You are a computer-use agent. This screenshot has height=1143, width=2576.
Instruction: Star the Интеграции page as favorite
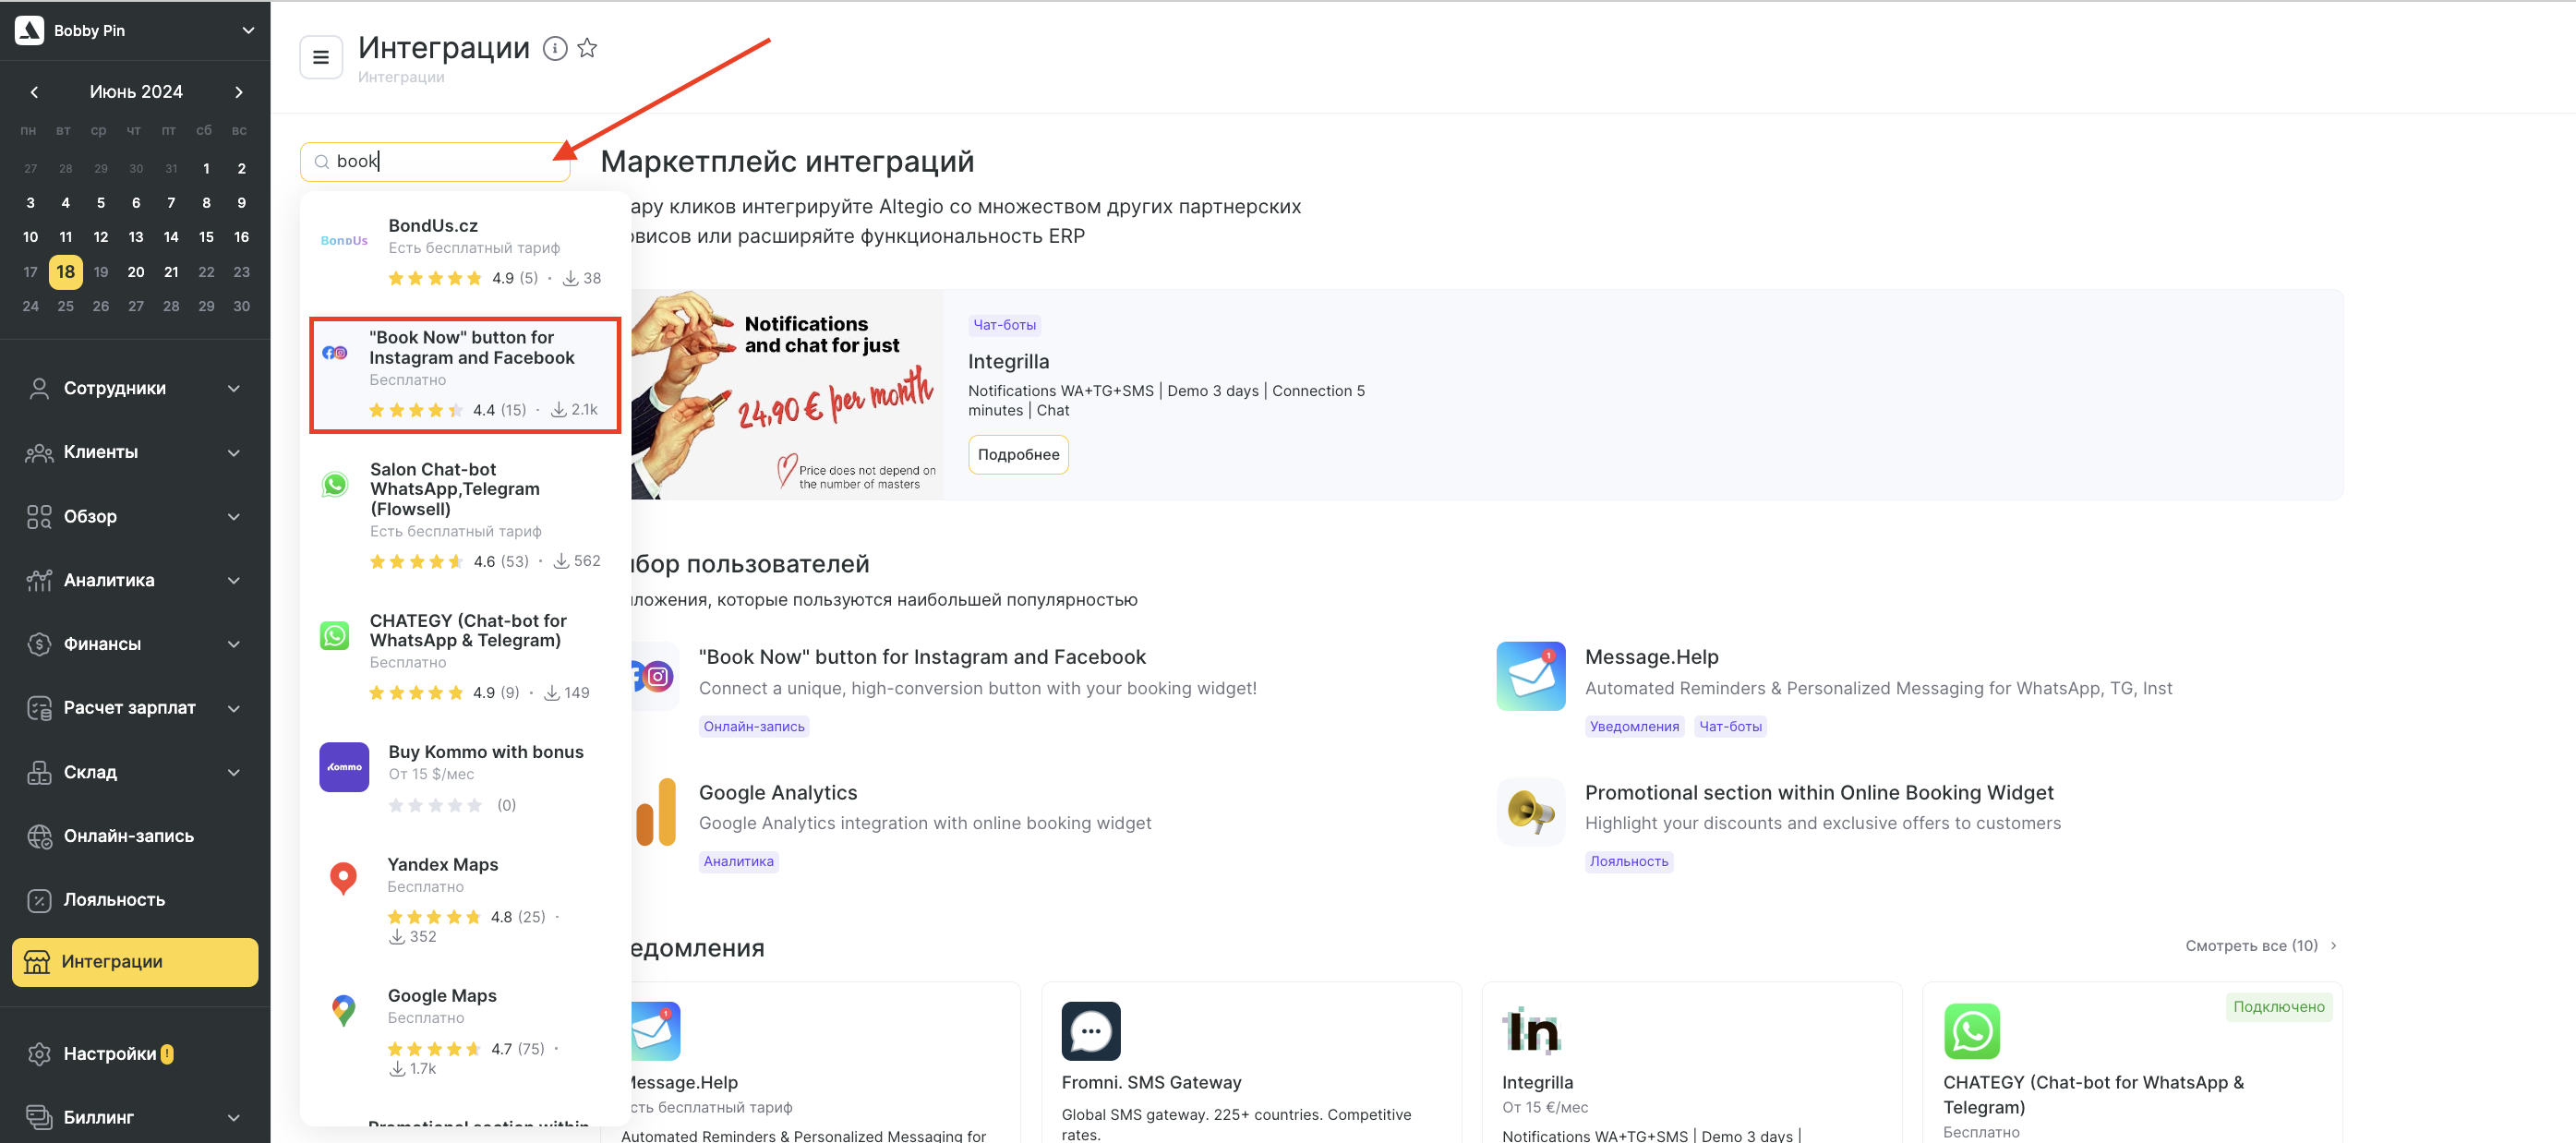tap(587, 48)
